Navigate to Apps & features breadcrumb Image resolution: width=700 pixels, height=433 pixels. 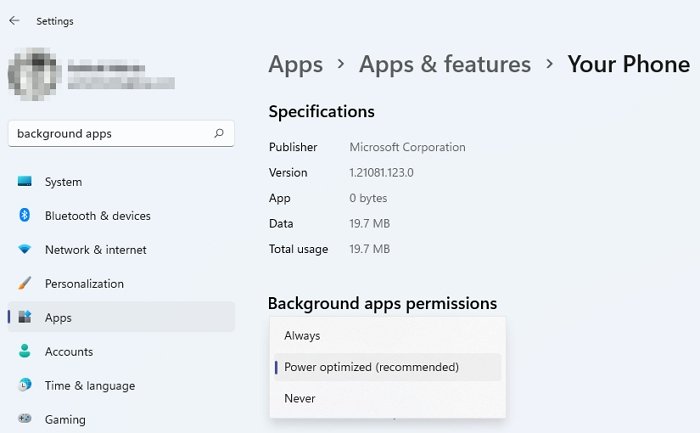tap(444, 65)
